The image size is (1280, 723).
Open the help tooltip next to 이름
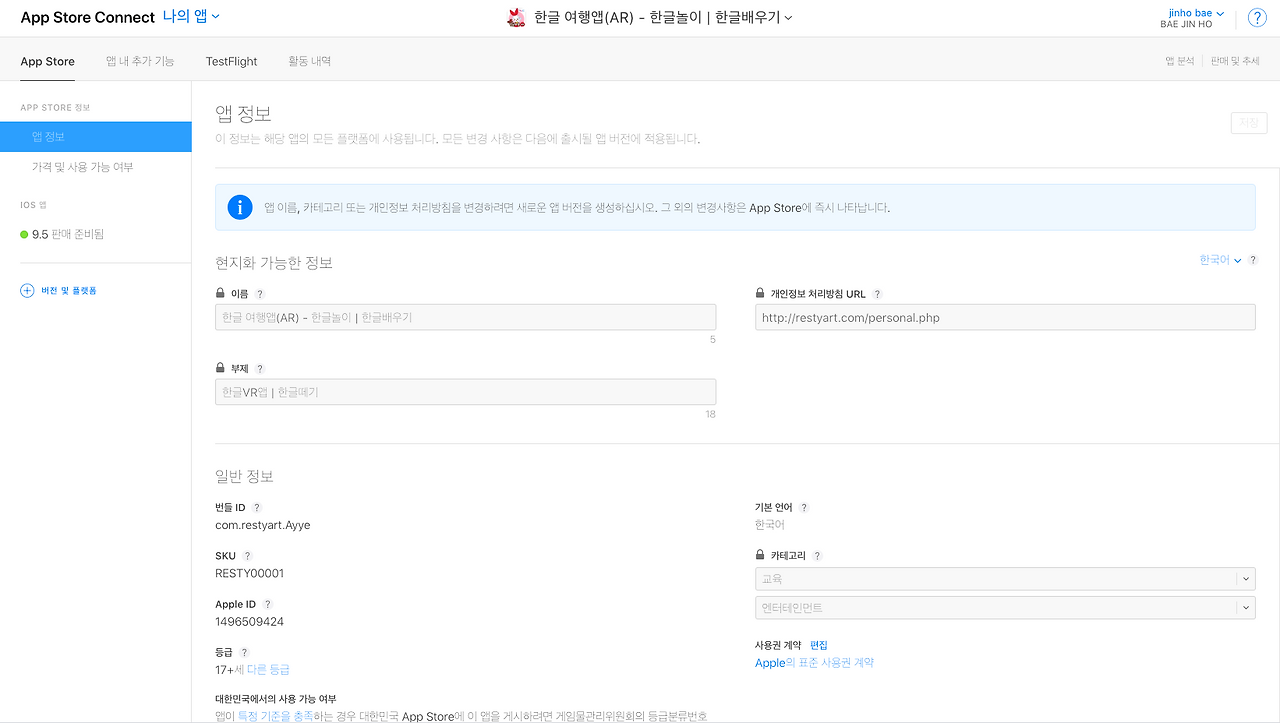click(x=260, y=294)
